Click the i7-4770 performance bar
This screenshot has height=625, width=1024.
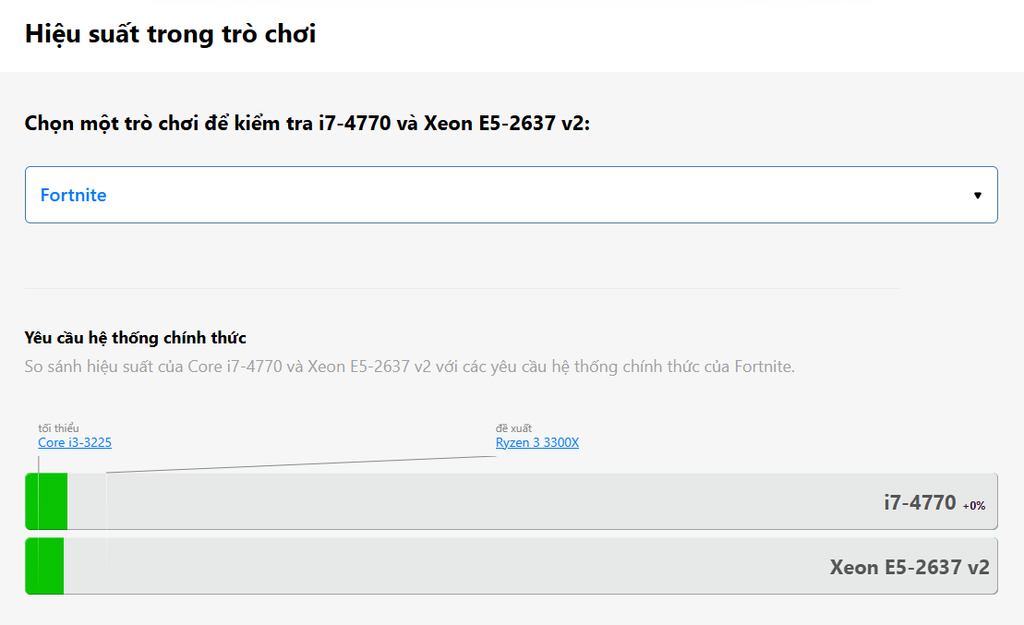511,502
